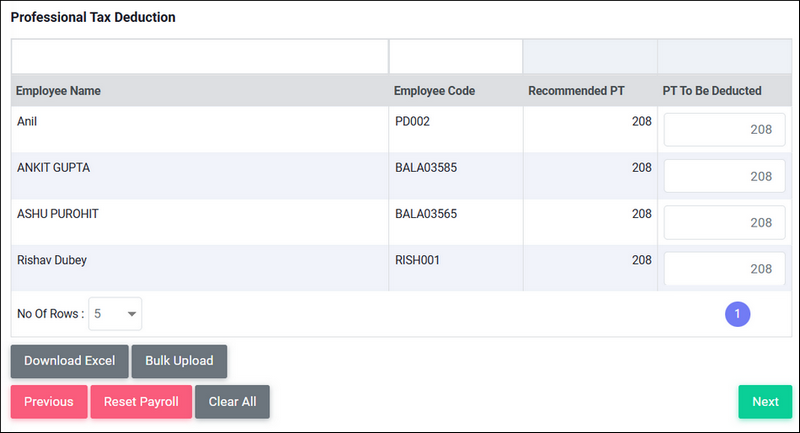Edit PT To Be Deducted for Rishav Dubey

point(724,269)
